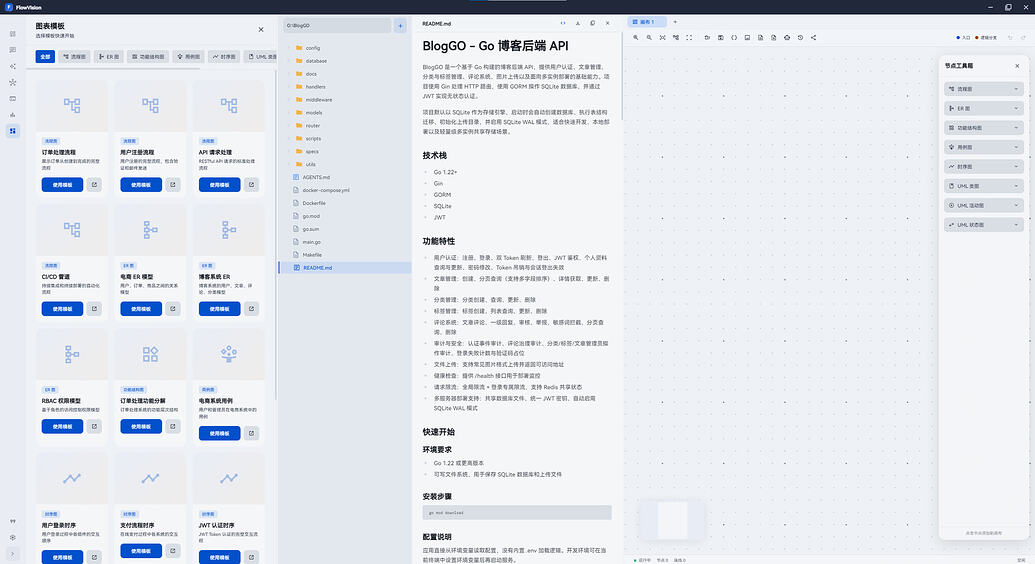Open preview icon for API 请求处理 template
Viewport: 1035px width, 564px height.
pos(251,185)
